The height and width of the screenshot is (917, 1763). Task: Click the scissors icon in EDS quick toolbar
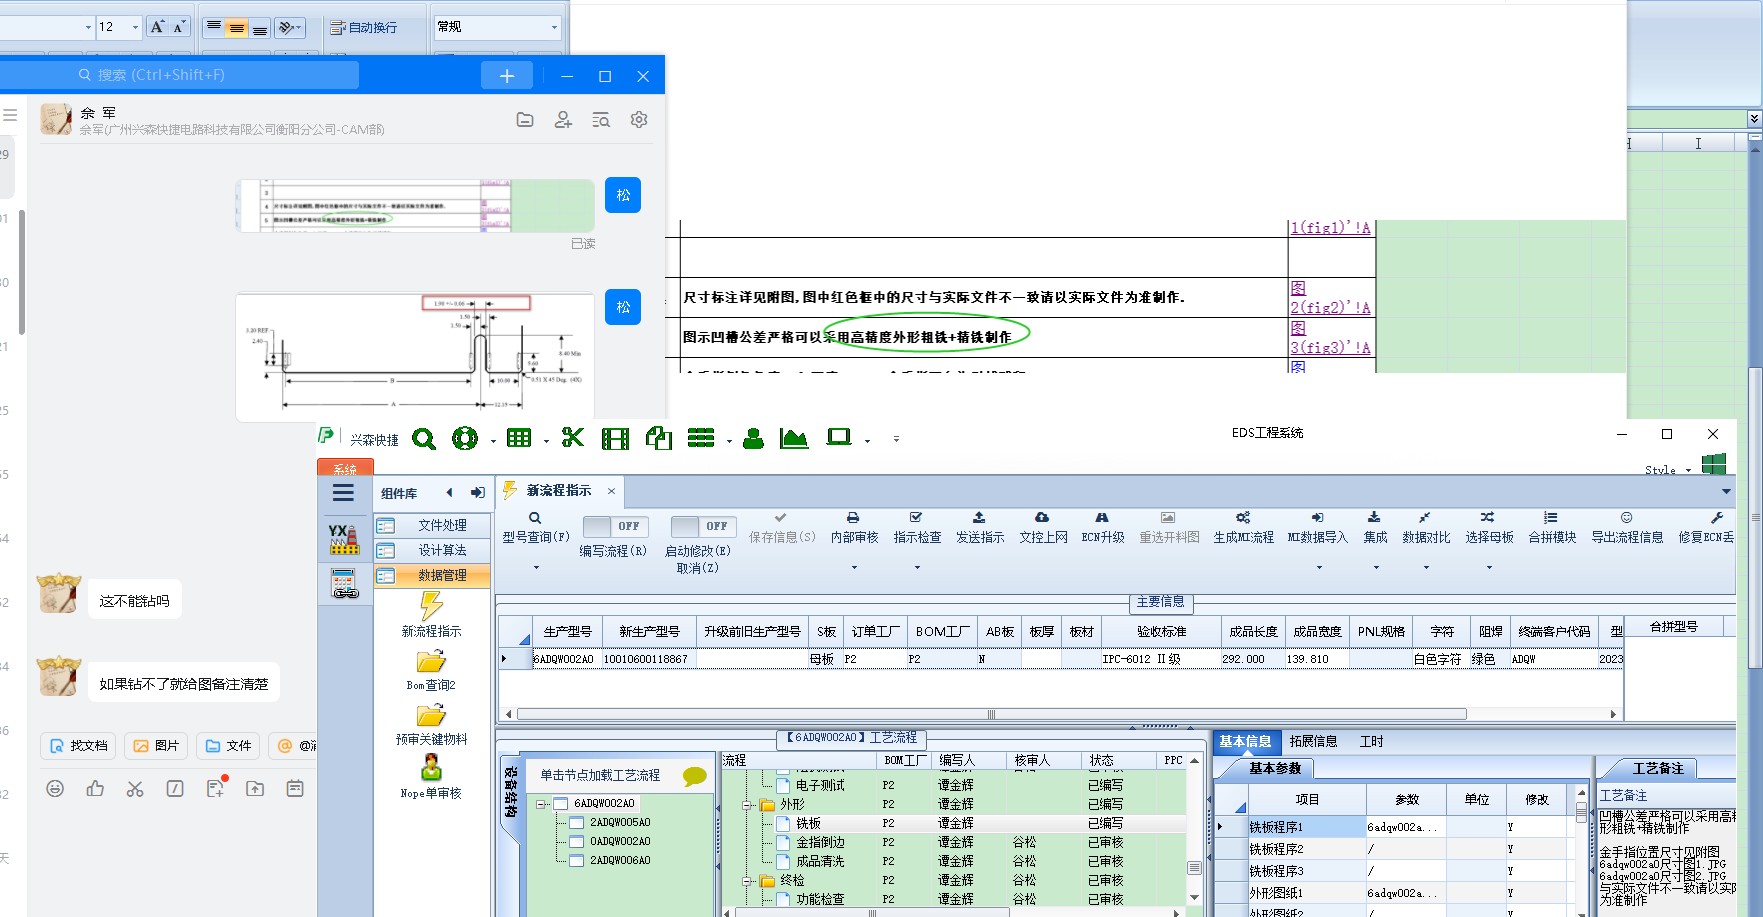click(573, 438)
